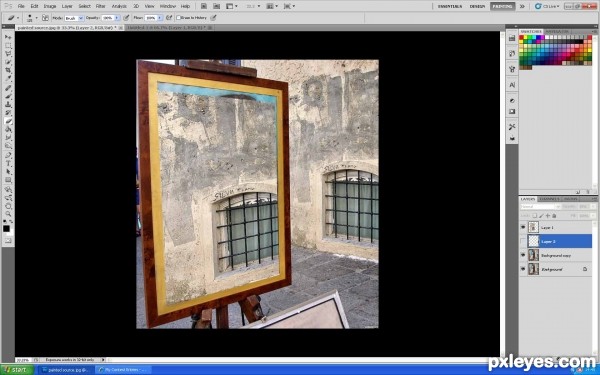Select the Move tool
This screenshot has width=600, height=375.
[x=8, y=37]
